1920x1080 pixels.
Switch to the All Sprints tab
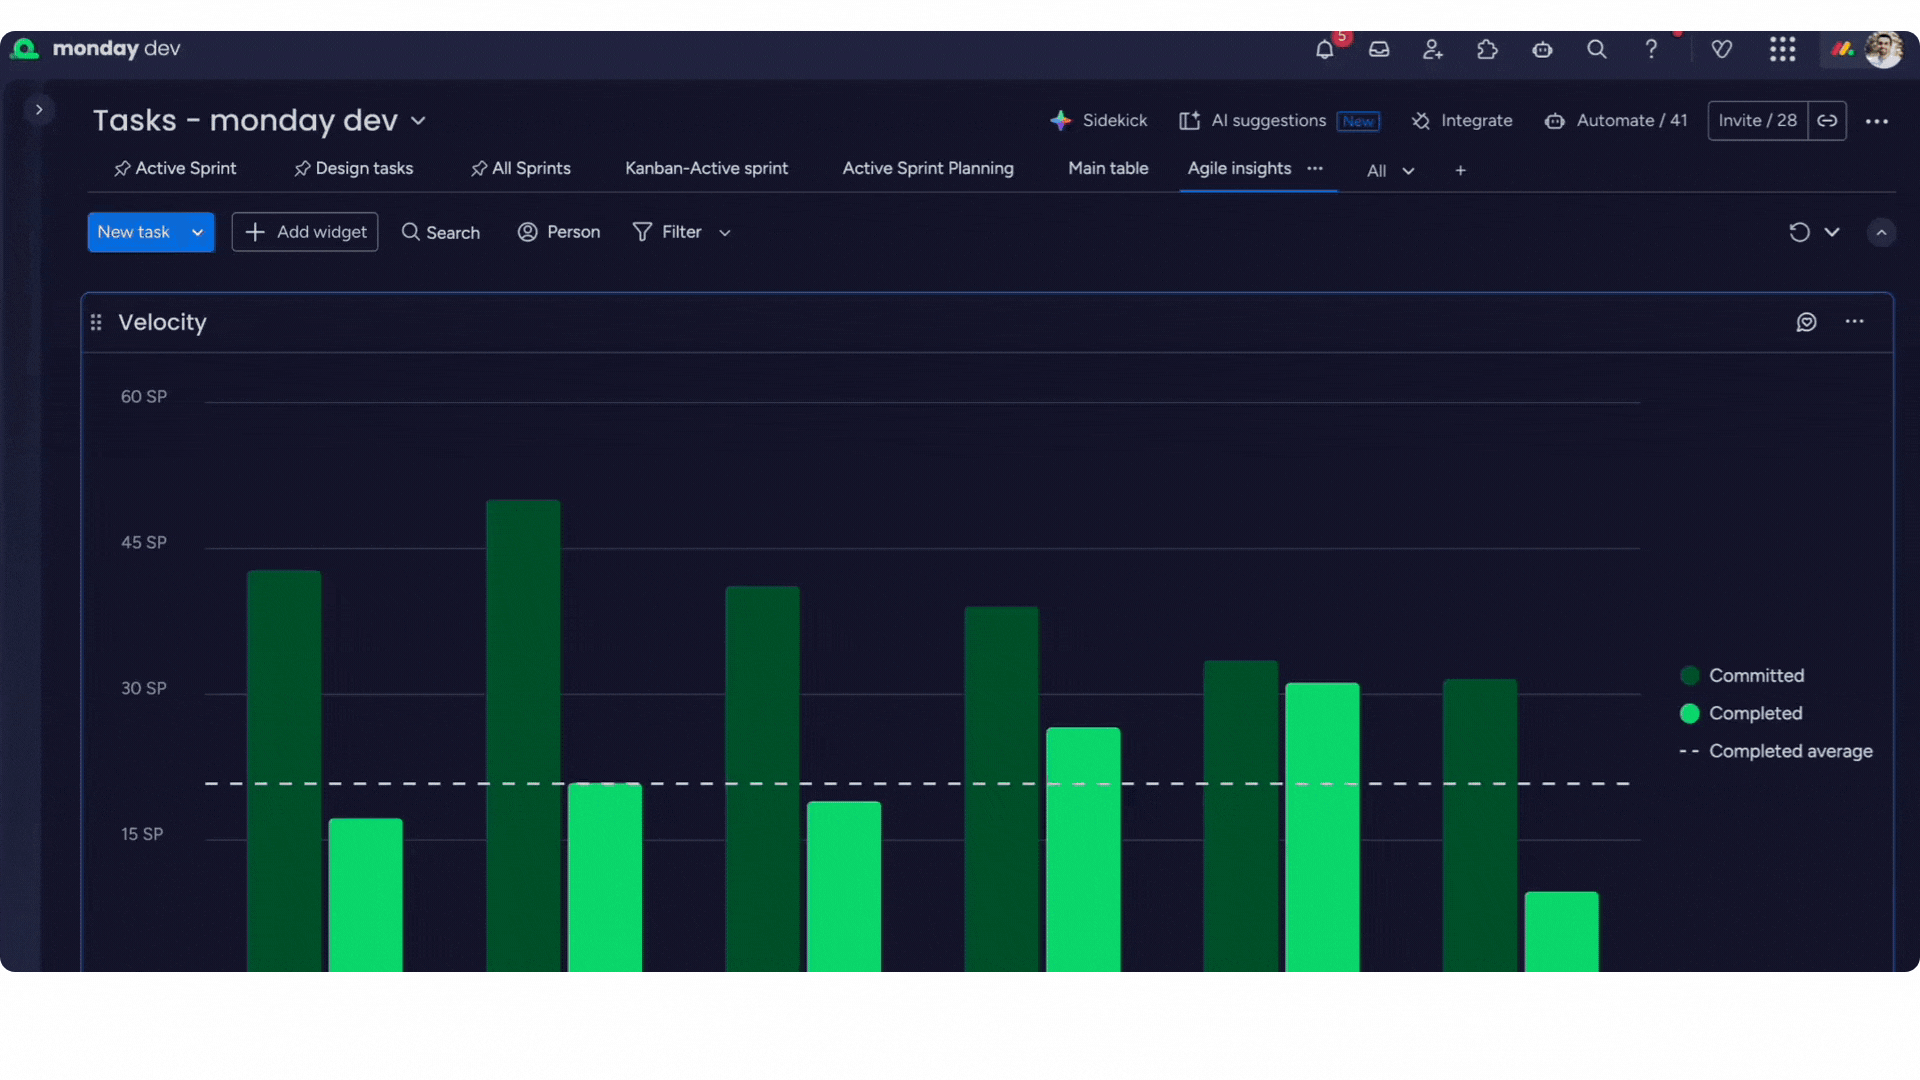click(520, 169)
